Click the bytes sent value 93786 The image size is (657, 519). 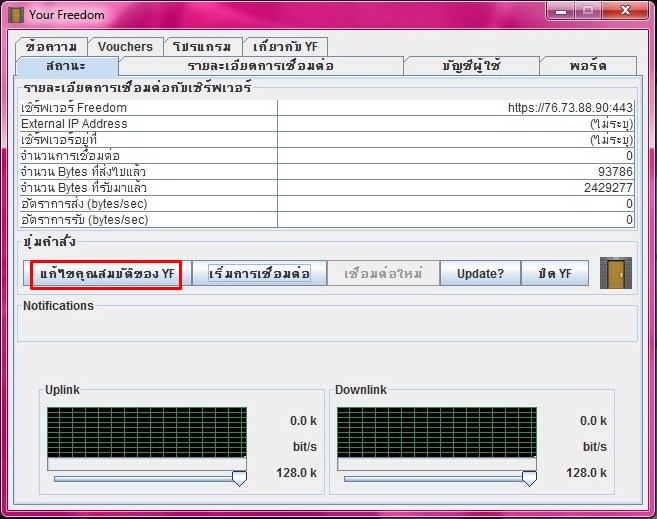tap(615, 172)
